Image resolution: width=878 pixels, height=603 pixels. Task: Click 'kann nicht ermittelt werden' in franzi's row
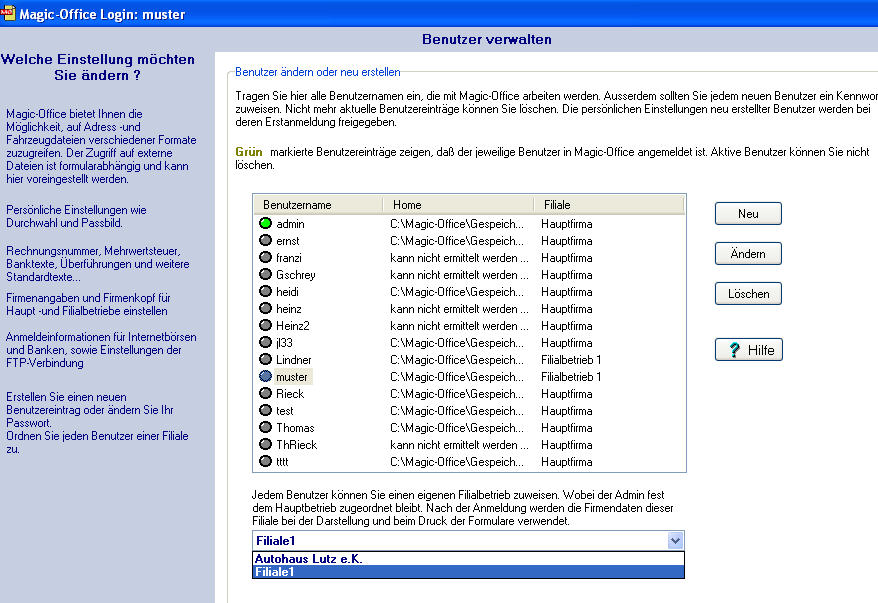(459, 258)
